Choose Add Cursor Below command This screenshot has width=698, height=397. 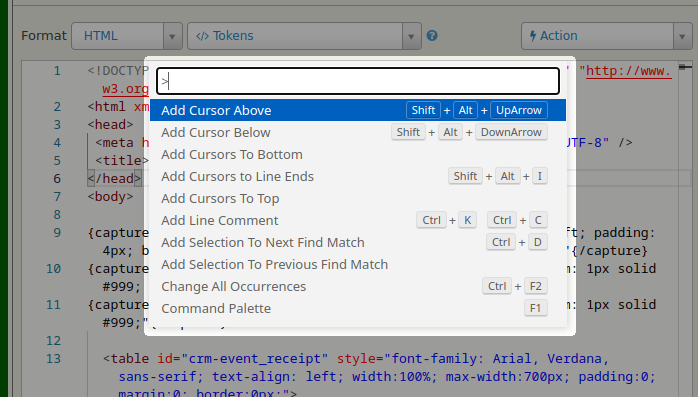(358, 132)
